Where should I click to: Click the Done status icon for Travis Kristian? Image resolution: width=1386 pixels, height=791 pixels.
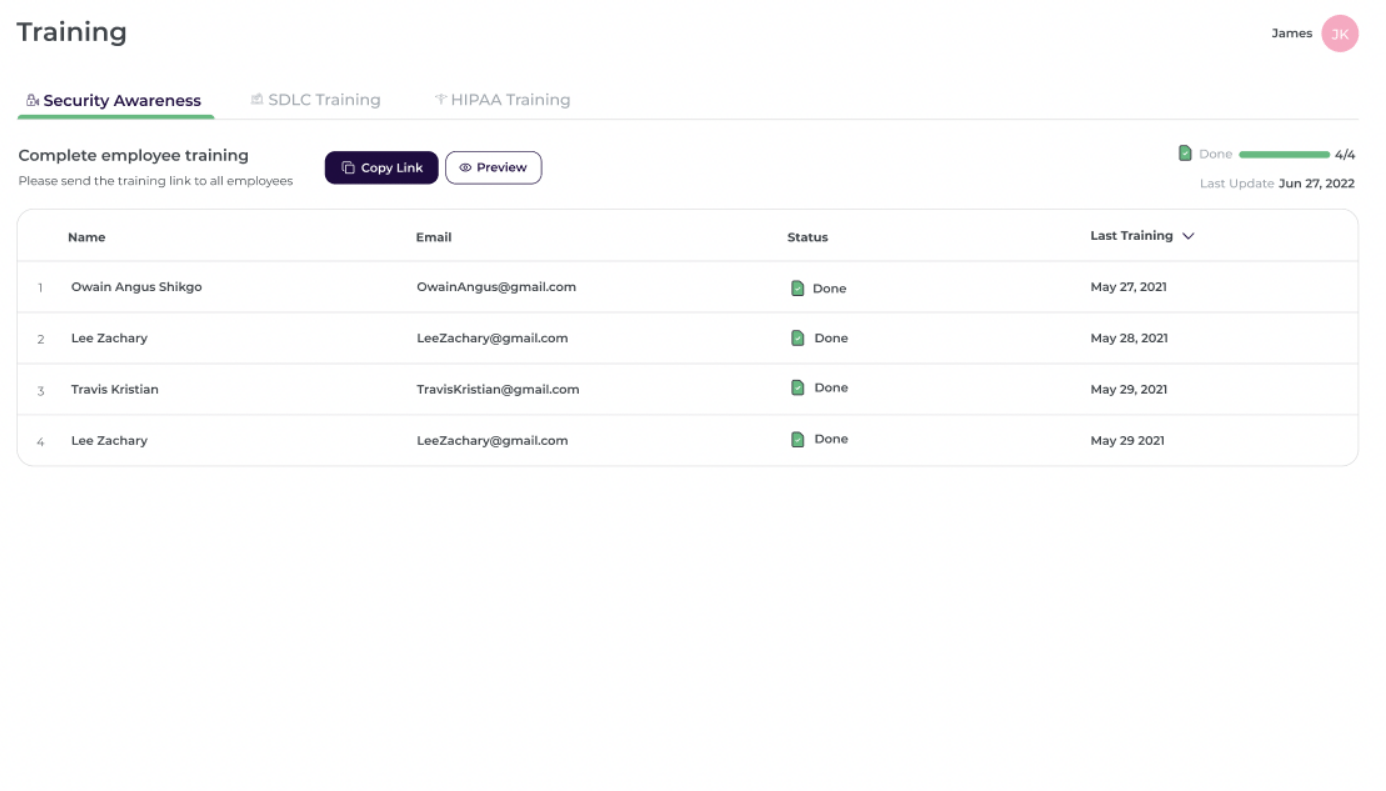[x=797, y=388]
